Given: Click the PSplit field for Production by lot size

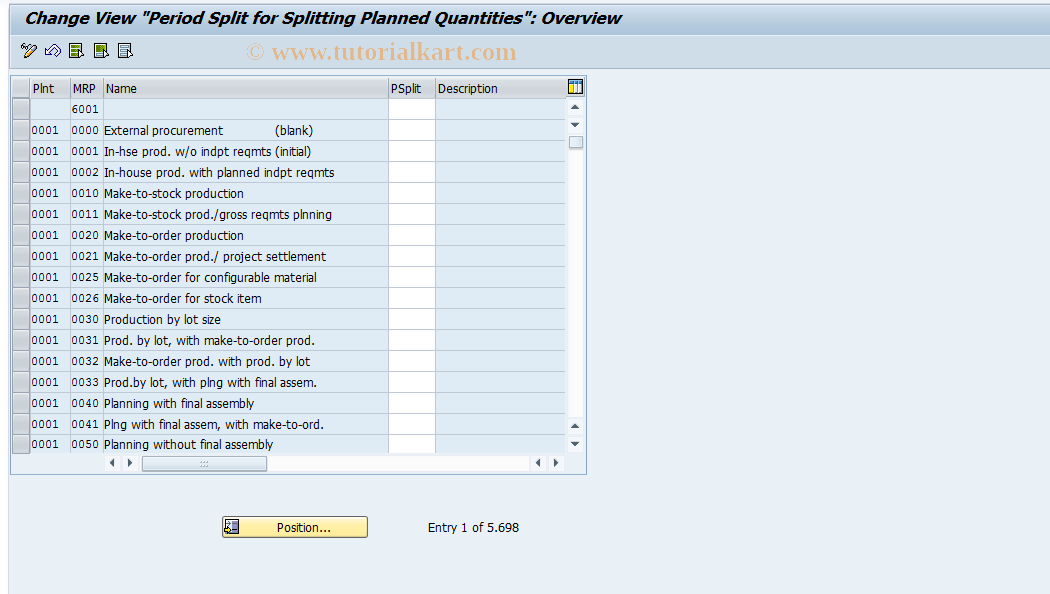Looking at the screenshot, I should coord(412,319).
